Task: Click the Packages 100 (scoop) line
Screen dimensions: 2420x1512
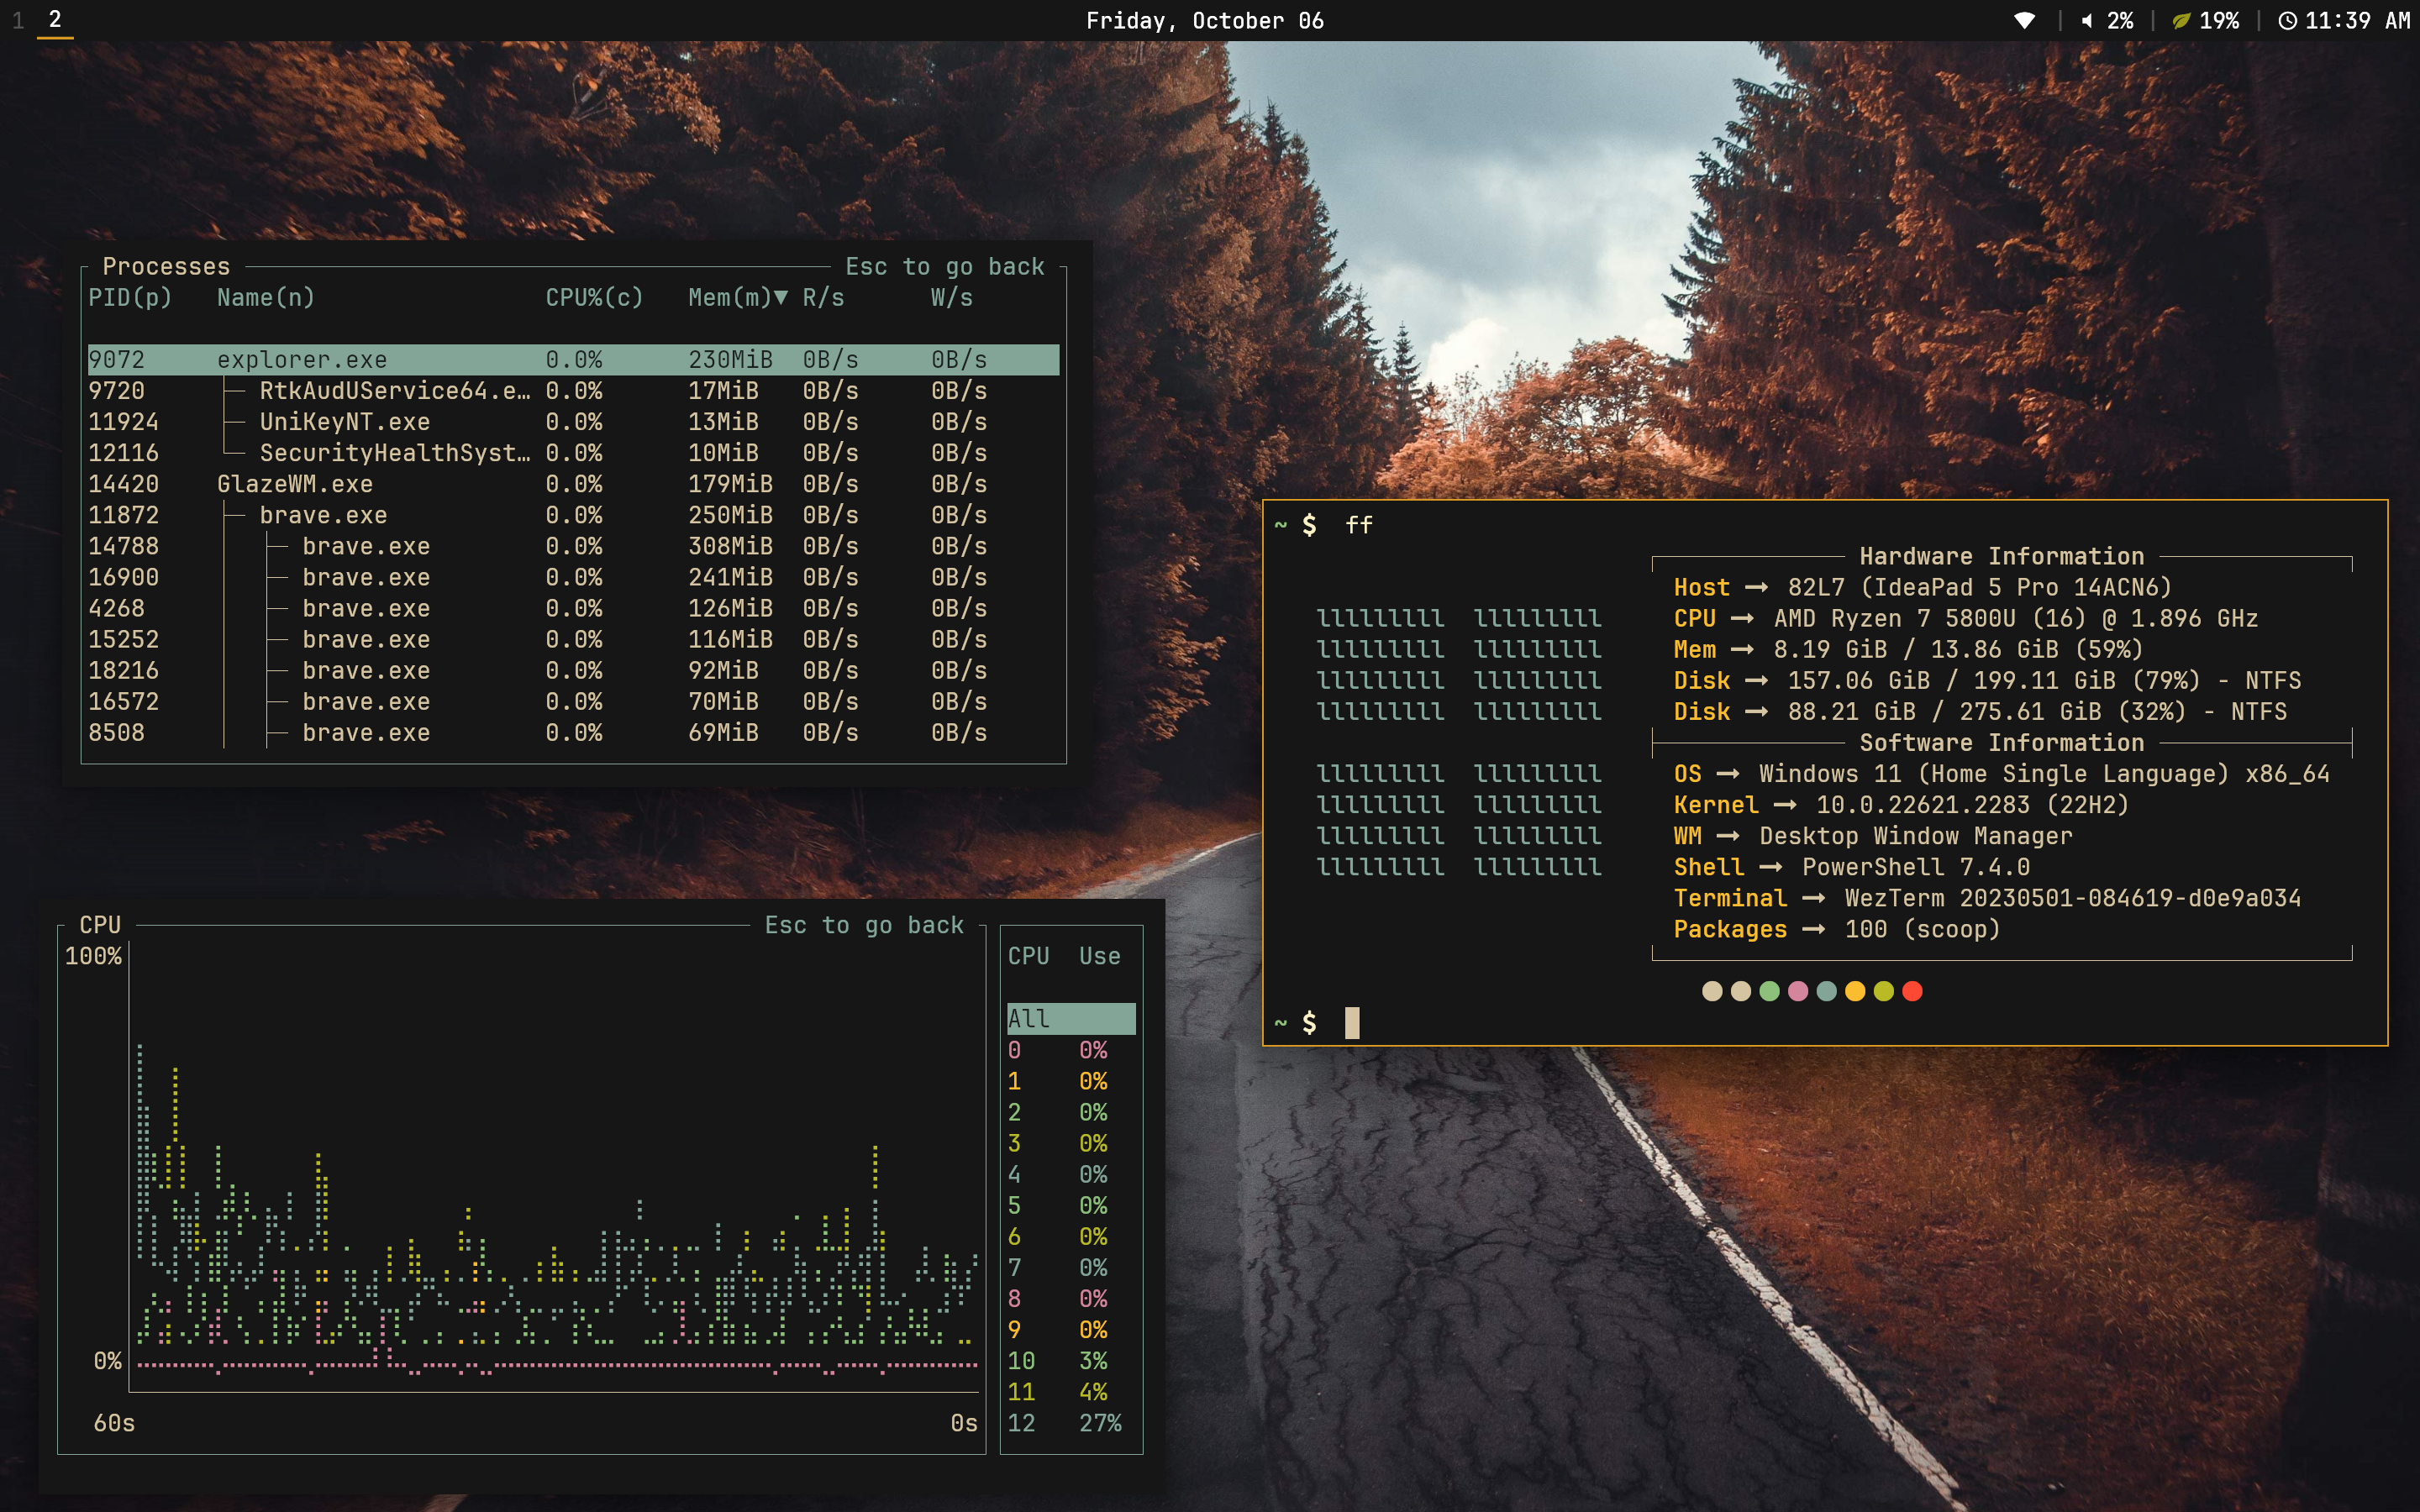Action: point(1837,929)
